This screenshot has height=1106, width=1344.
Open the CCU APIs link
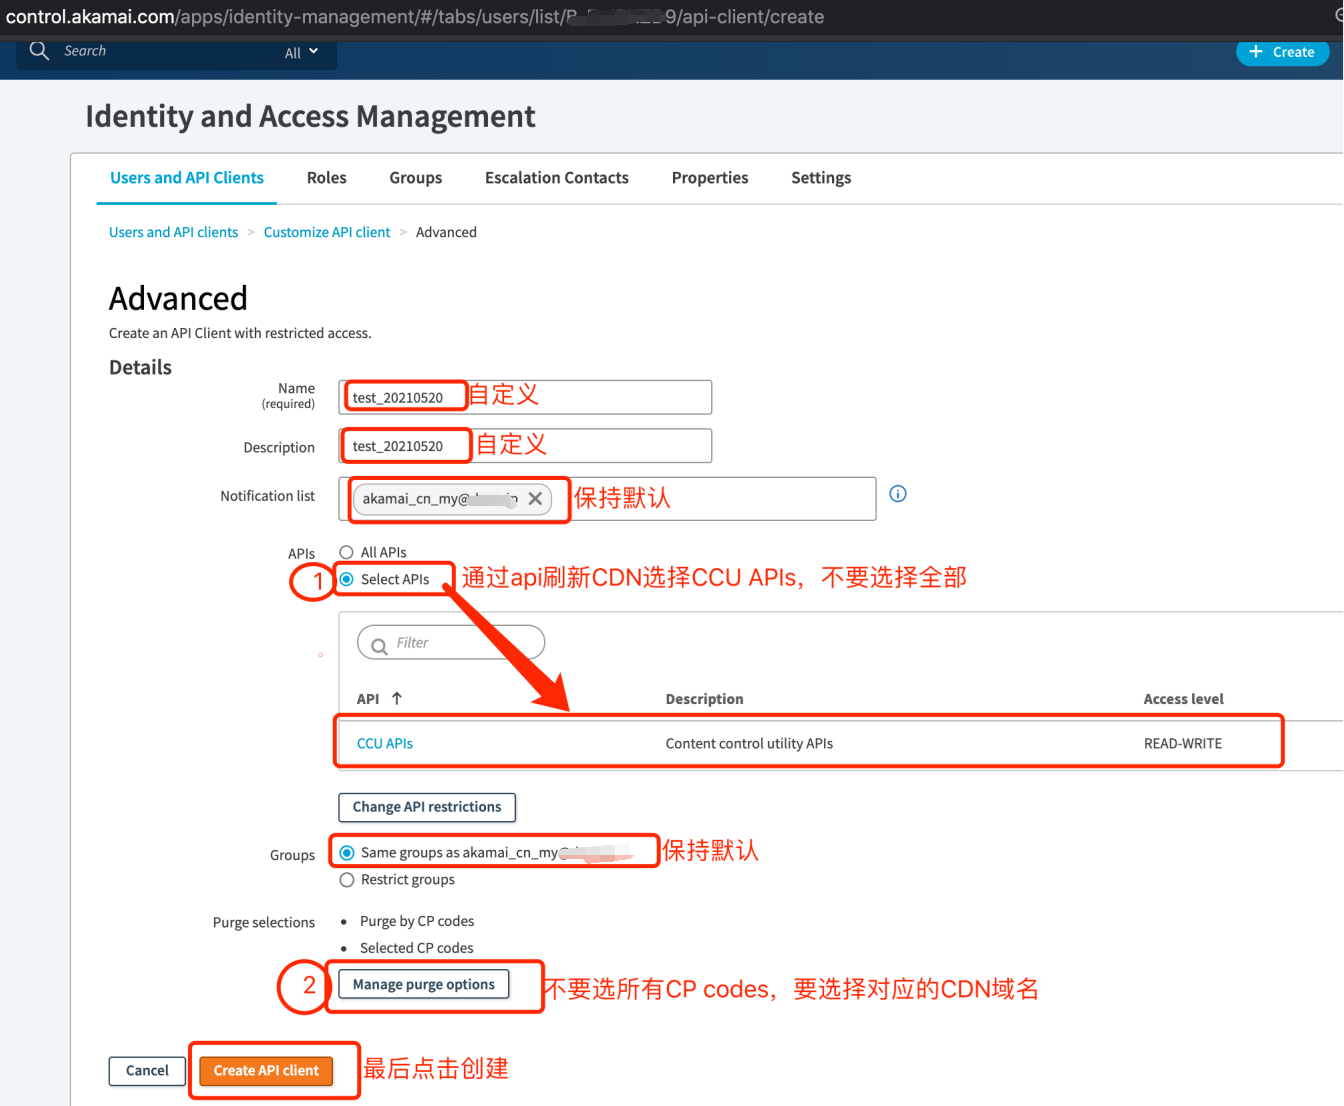pos(385,743)
